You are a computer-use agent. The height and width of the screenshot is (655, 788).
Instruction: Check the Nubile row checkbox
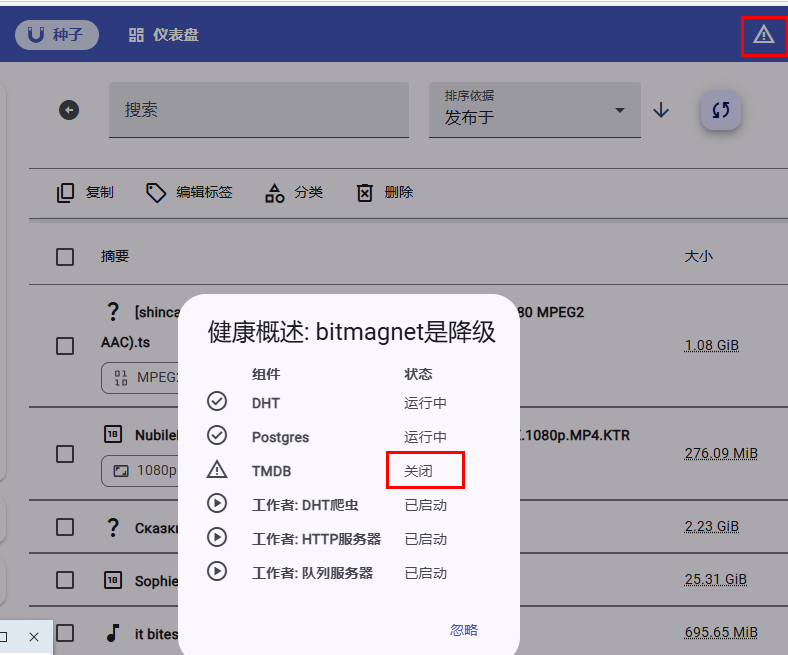65,454
